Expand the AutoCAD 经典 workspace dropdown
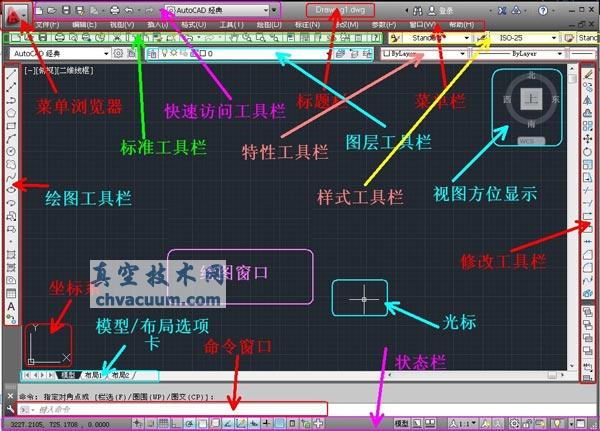 [x=104, y=53]
